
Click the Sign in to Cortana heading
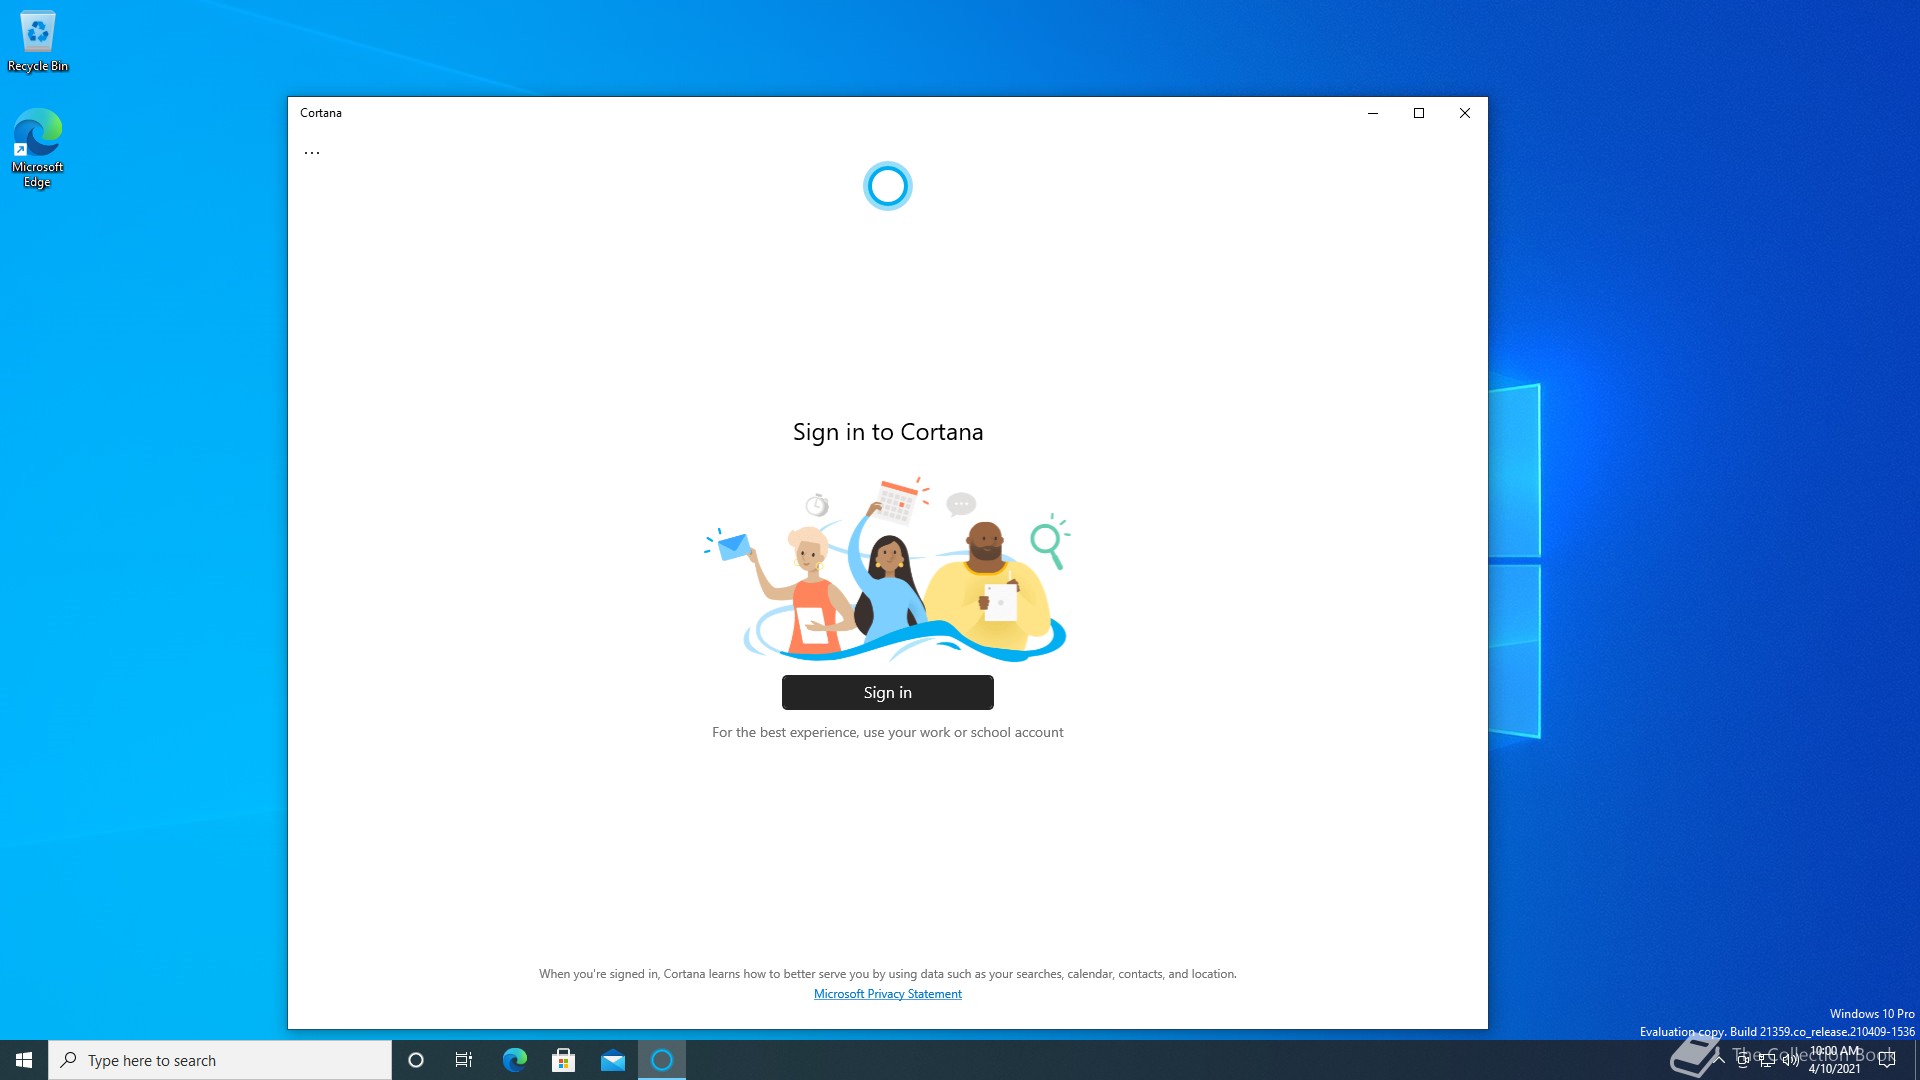coord(888,432)
